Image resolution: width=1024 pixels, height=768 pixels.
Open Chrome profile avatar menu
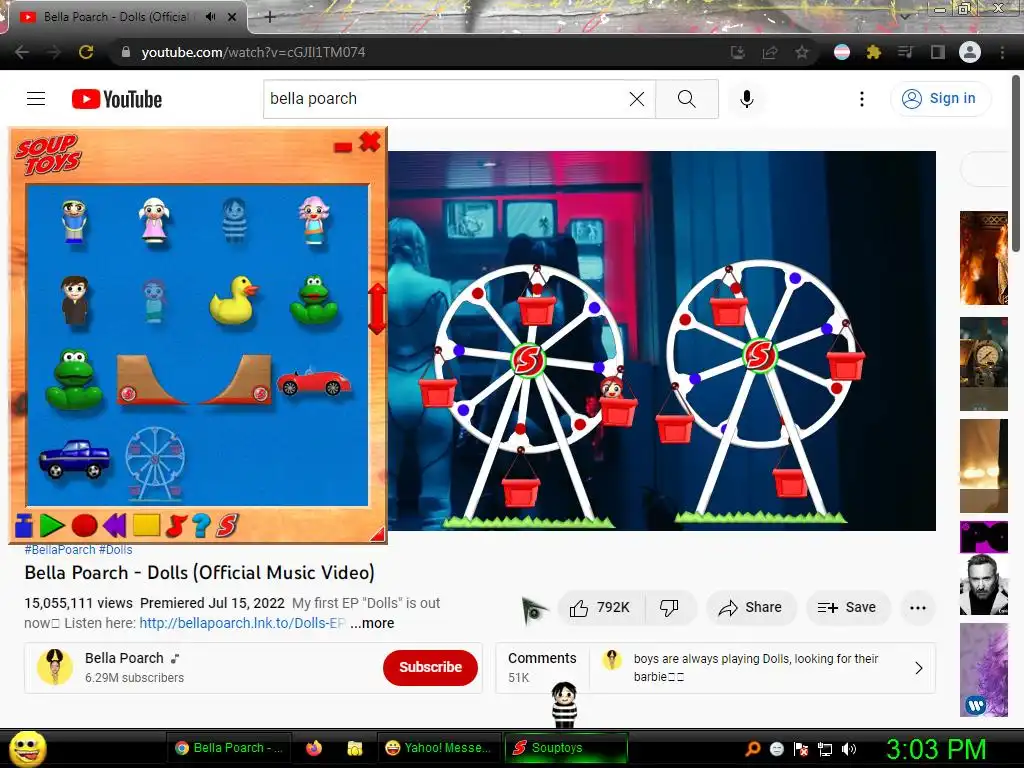pos(970,52)
